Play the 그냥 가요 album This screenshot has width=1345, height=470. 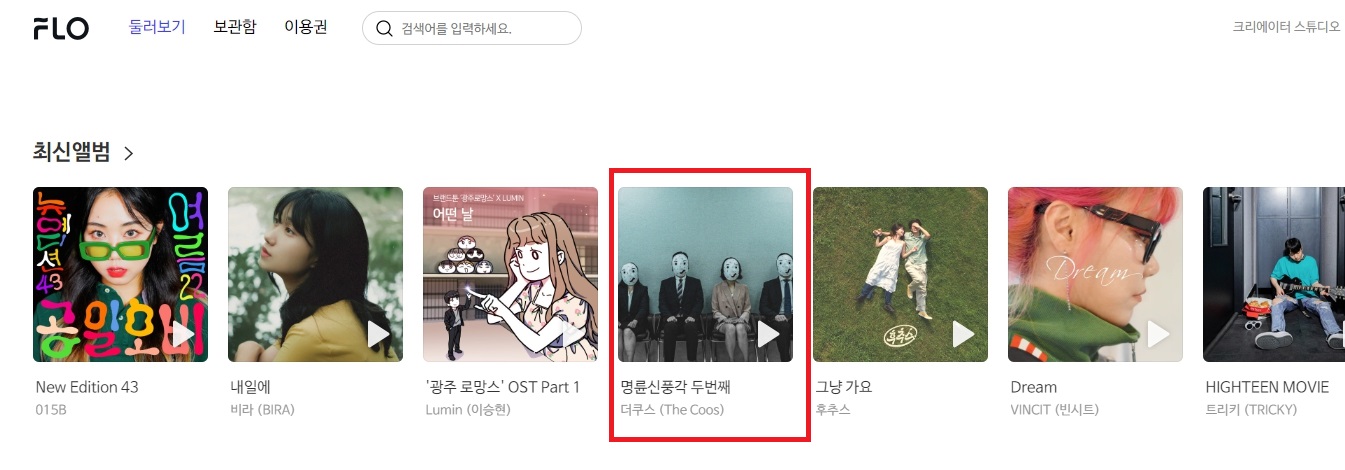[x=963, y=335]
